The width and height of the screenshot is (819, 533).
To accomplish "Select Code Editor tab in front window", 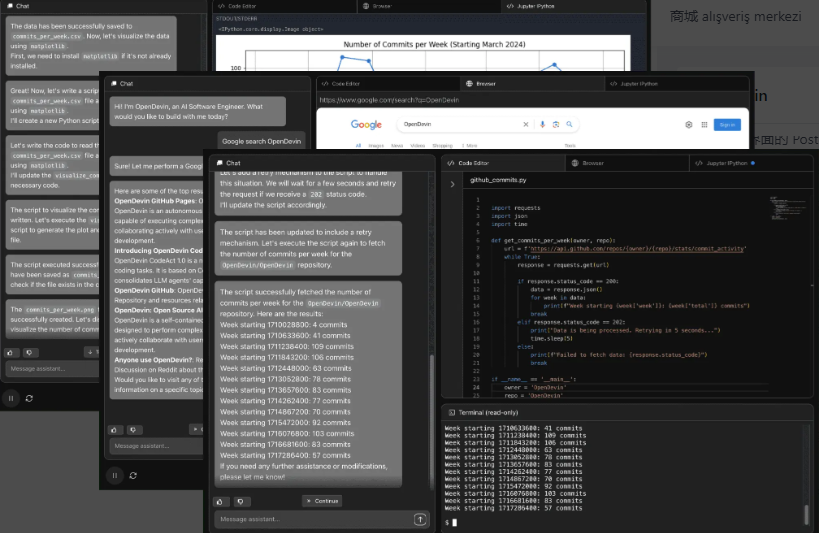I will [x=468, y=163].
